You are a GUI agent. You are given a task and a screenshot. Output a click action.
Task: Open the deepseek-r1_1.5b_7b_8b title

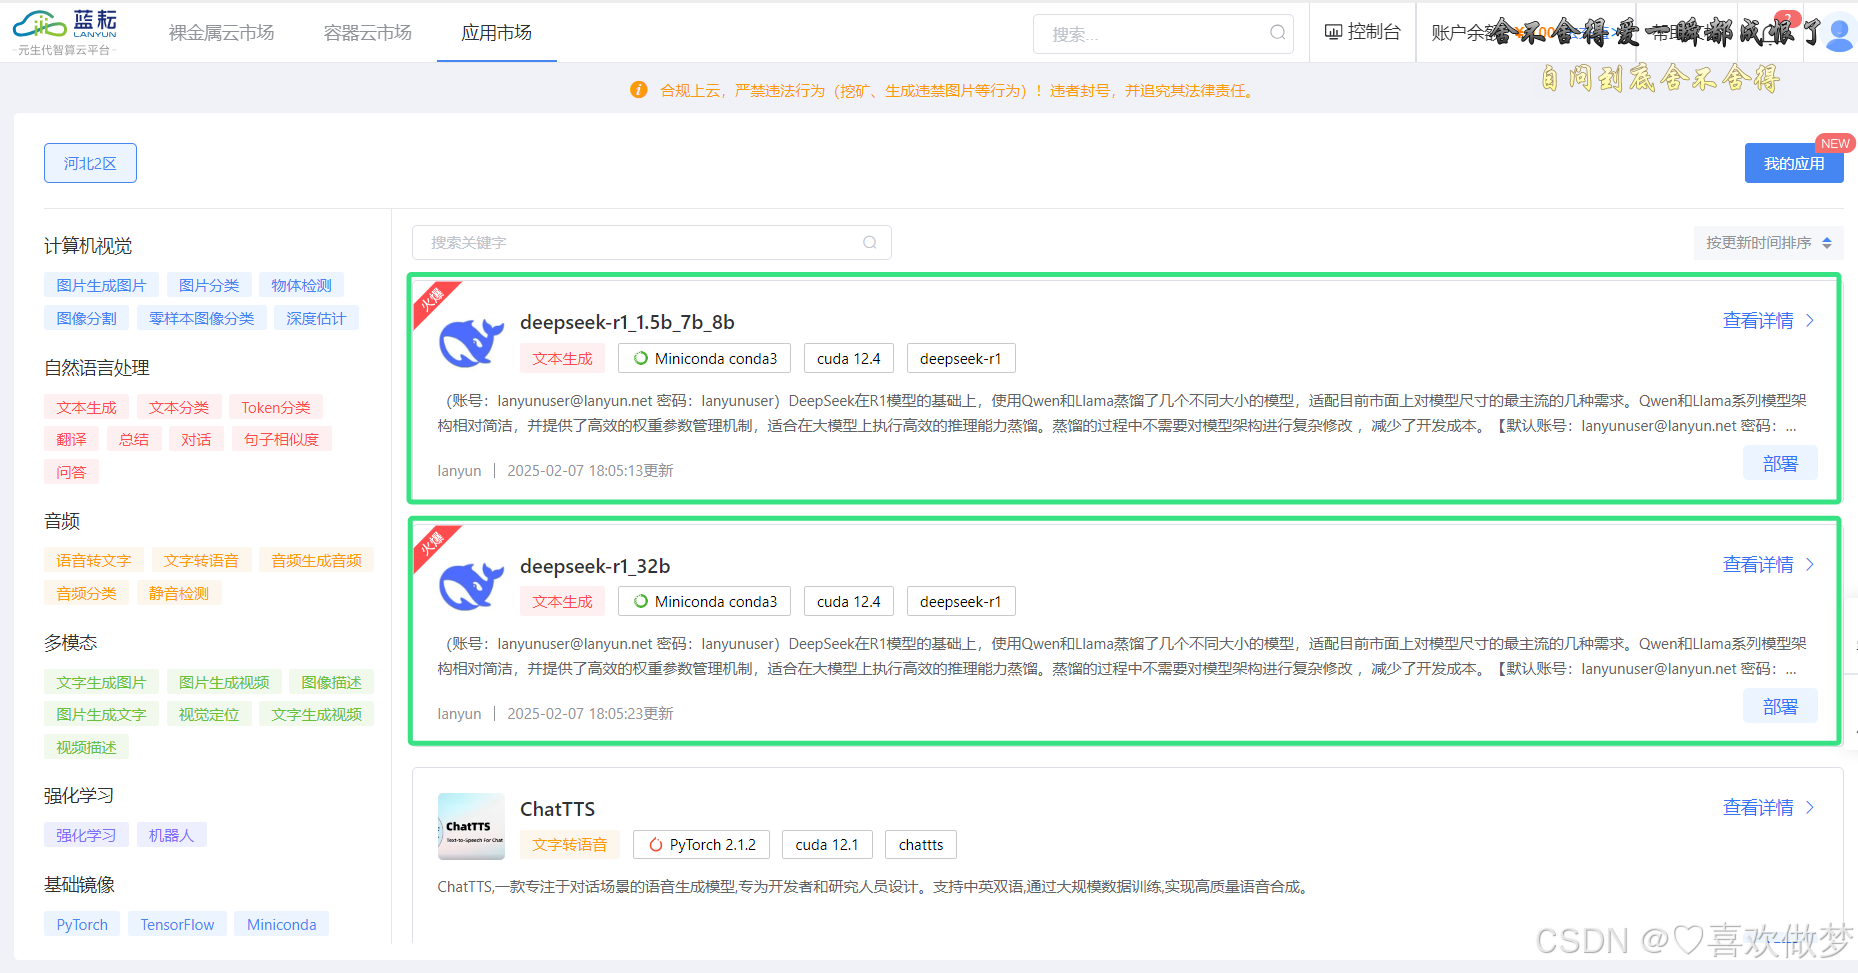627,322
